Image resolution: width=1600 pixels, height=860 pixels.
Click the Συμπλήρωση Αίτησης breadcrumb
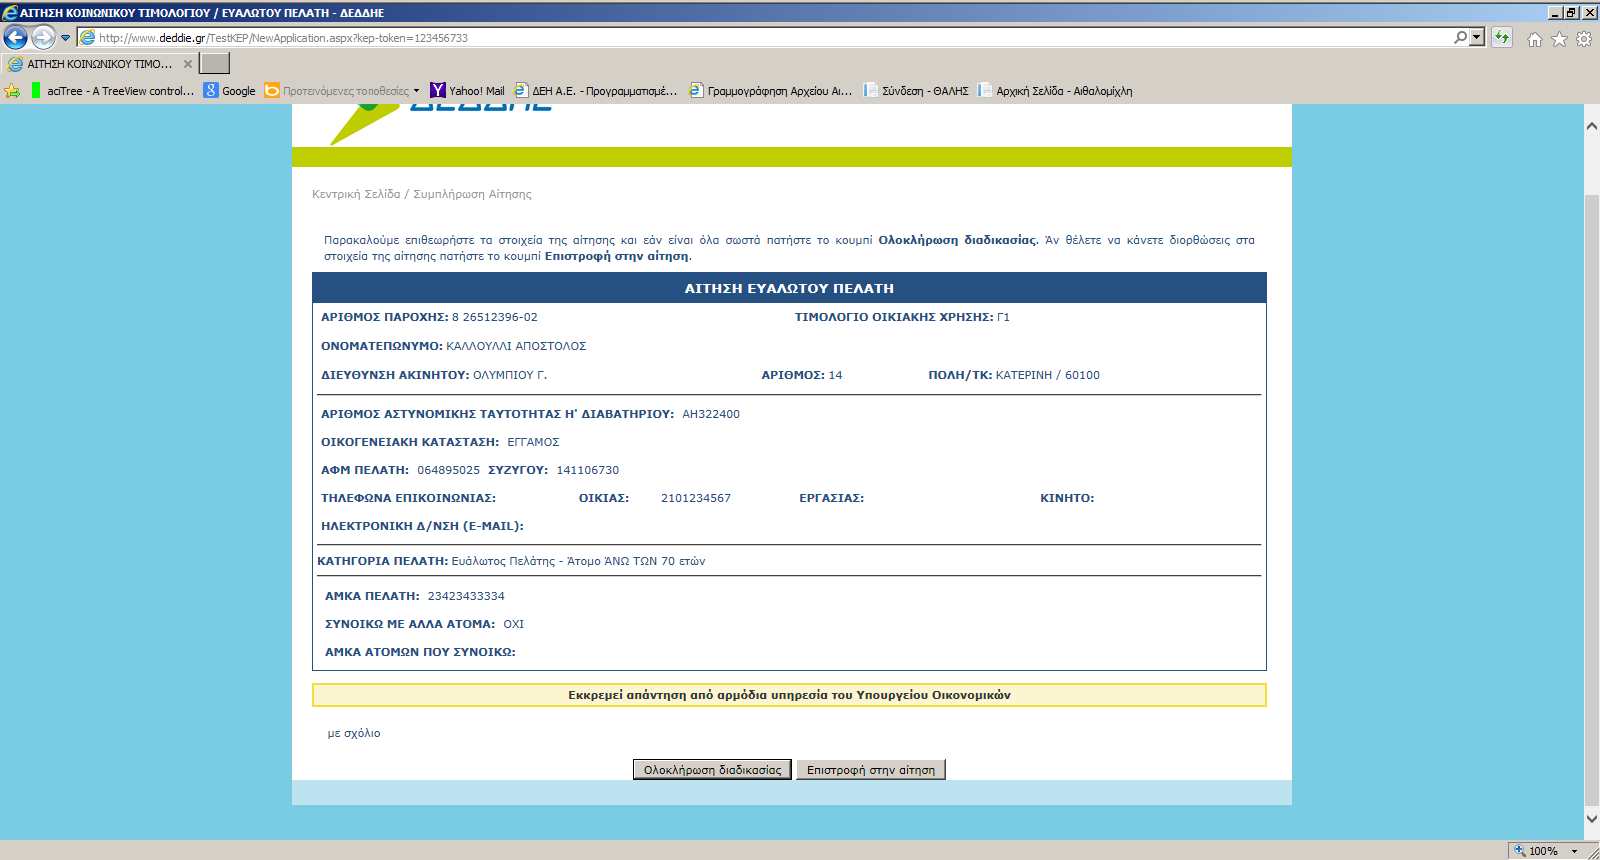(x=472, y=194)
